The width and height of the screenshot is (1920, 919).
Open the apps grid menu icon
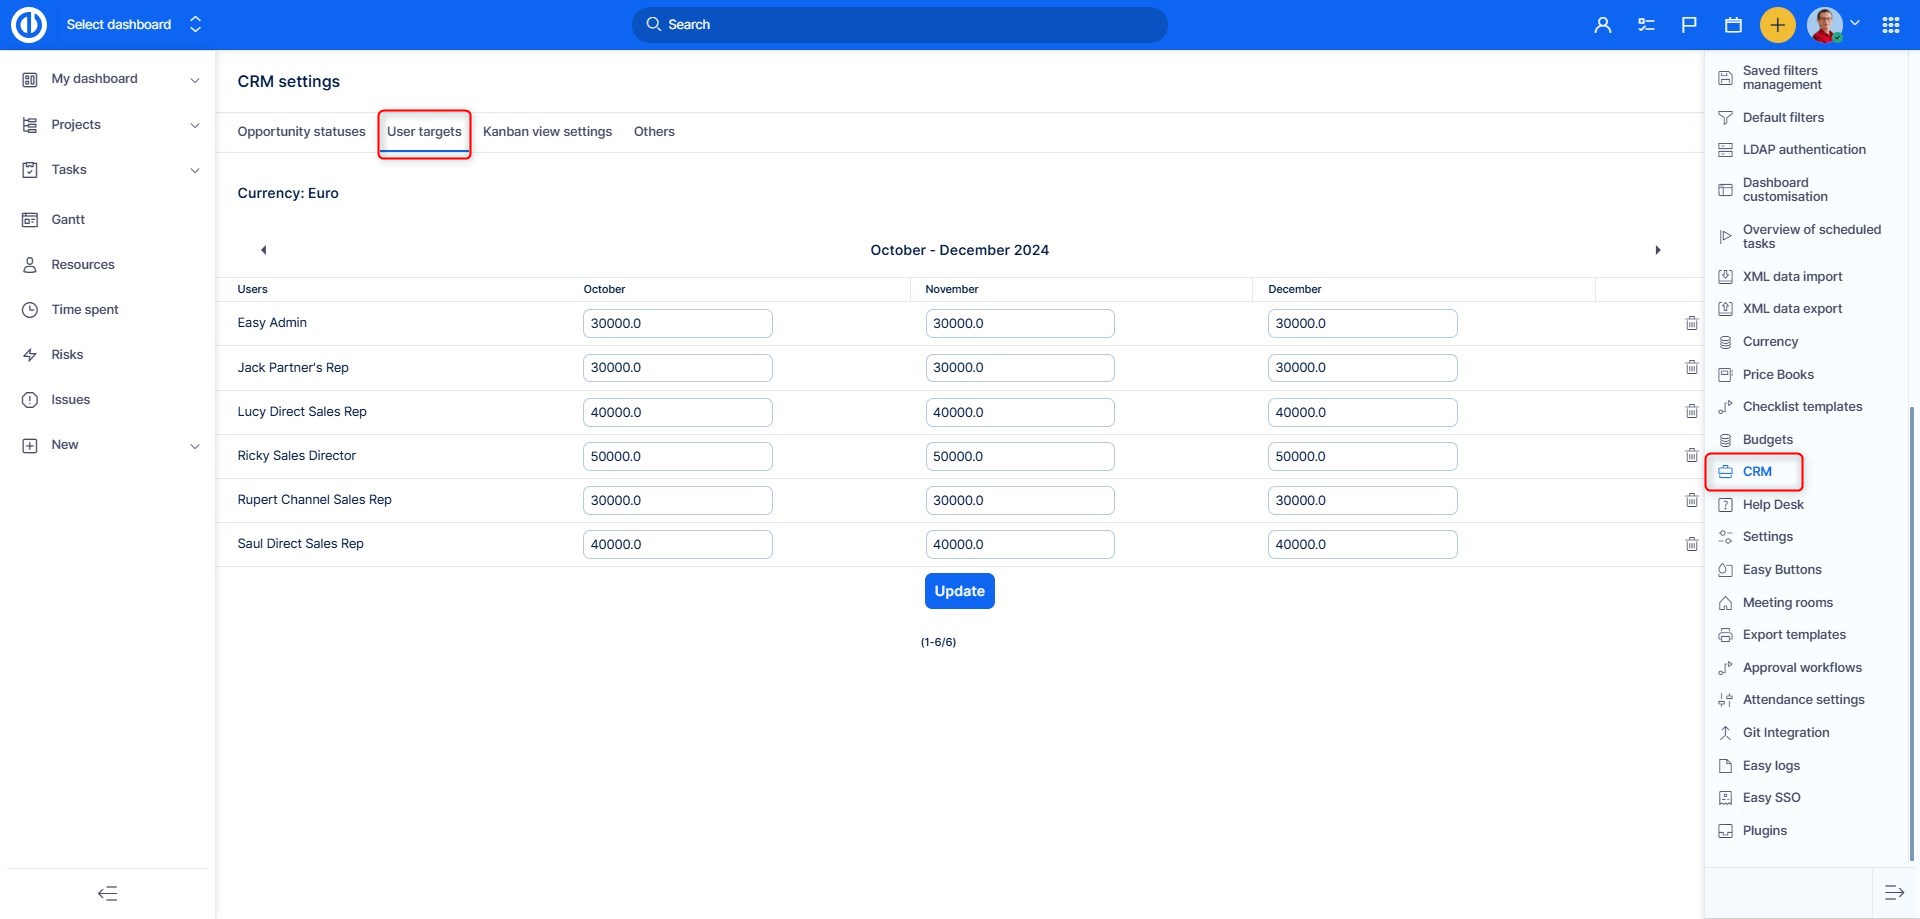click(1890, 25)
